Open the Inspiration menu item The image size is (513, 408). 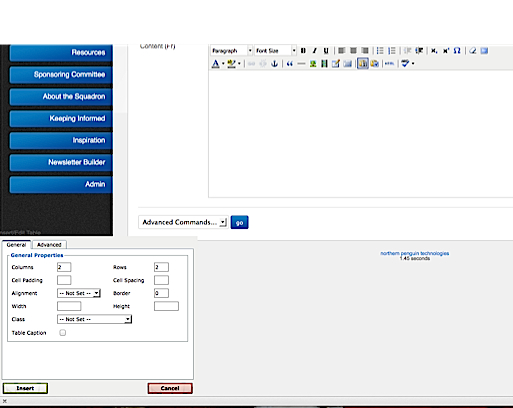click(61, 140)
